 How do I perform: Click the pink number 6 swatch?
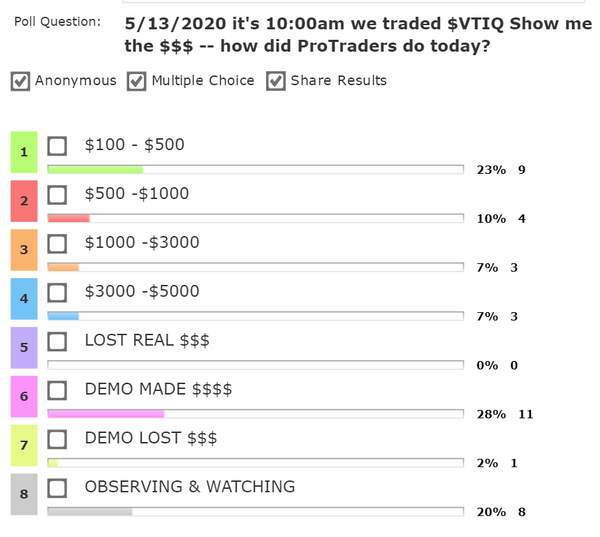click(x=23, y=397)
